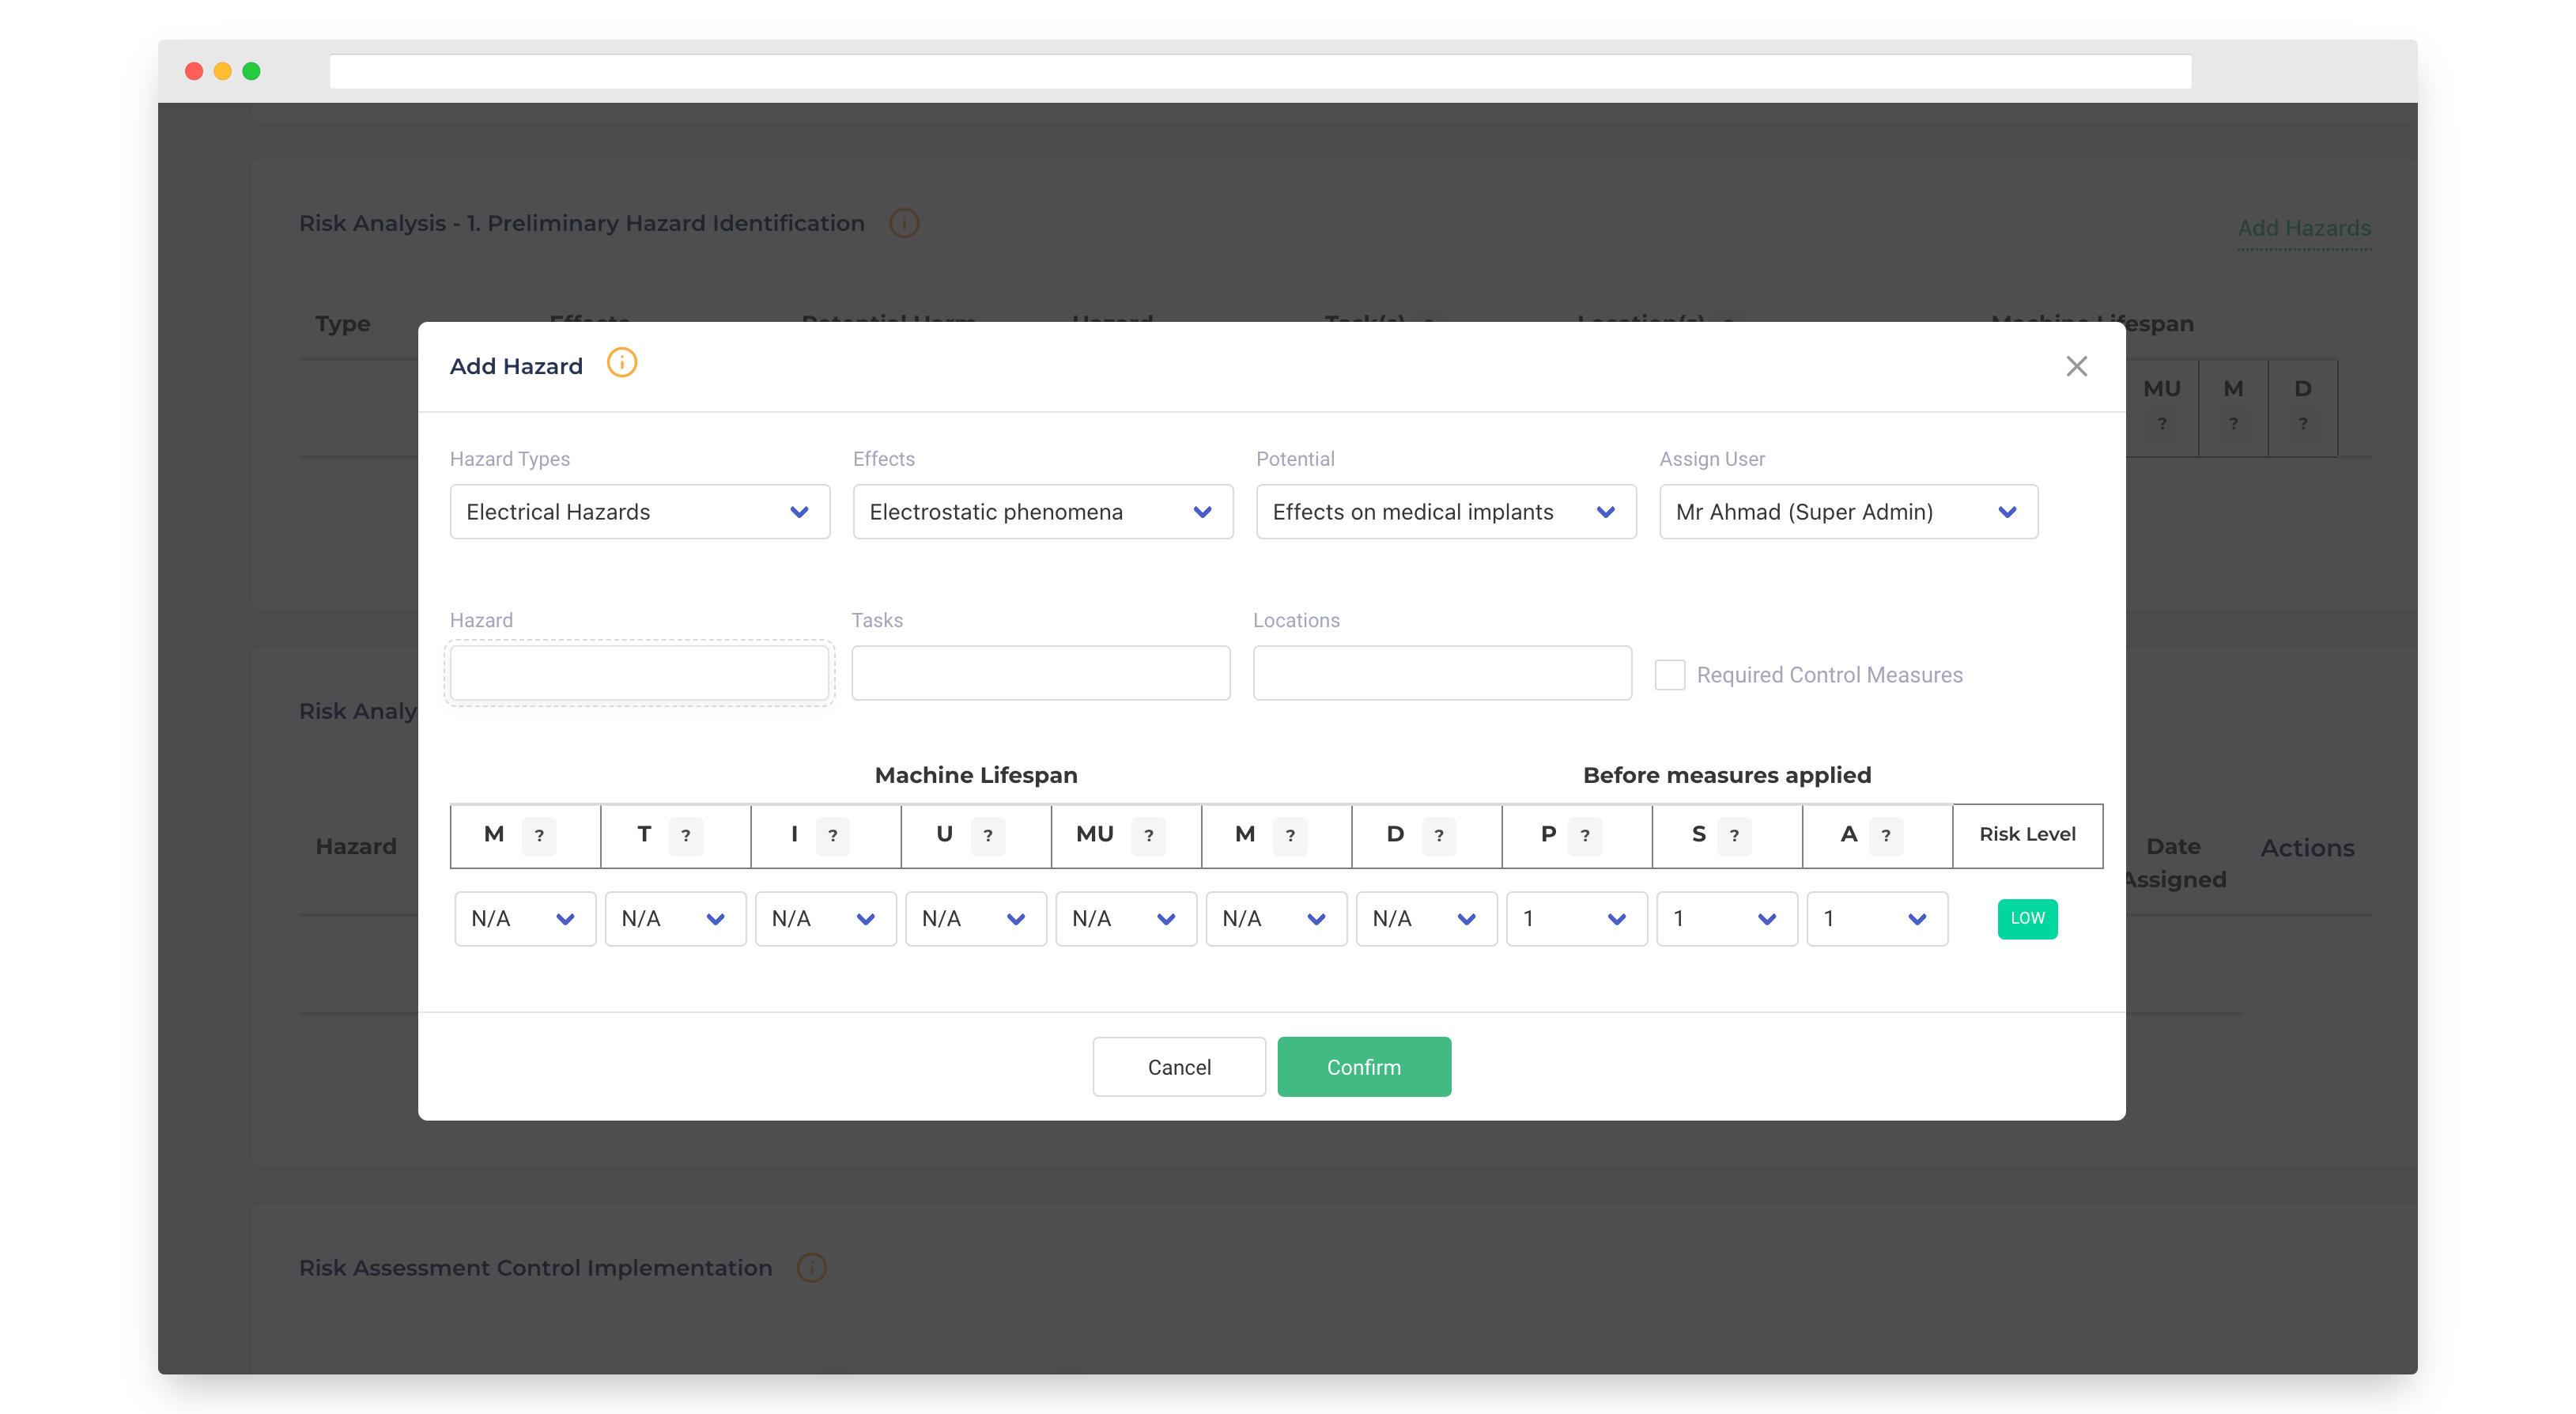Click the help icon next to D

1438,835
